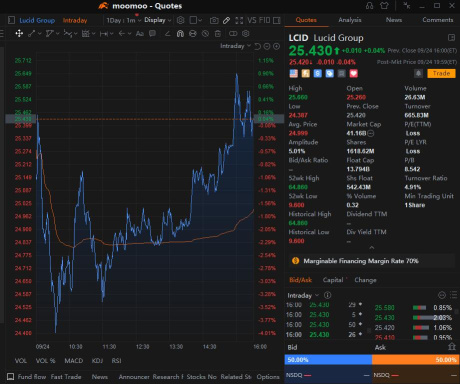Select the text annotation Aa tool

pyautogui.click(x=140, y=33)
